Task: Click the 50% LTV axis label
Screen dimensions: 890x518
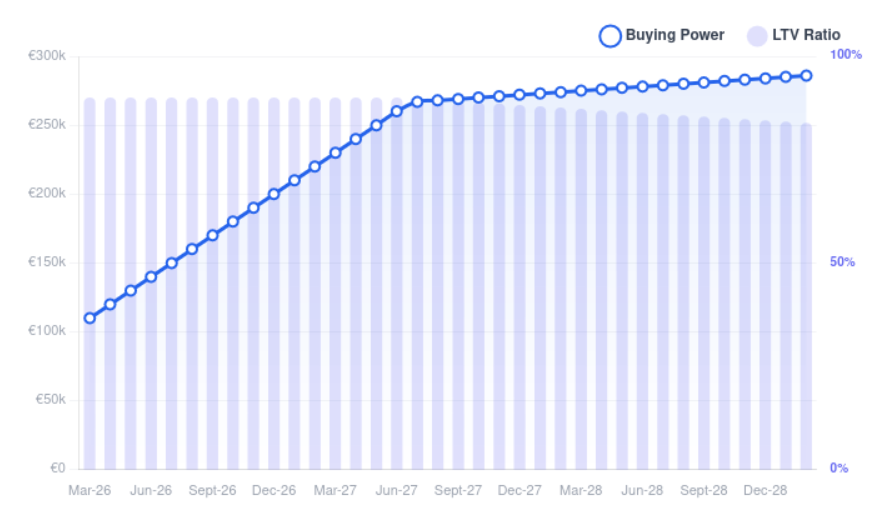Action: [x=842, y=262]
